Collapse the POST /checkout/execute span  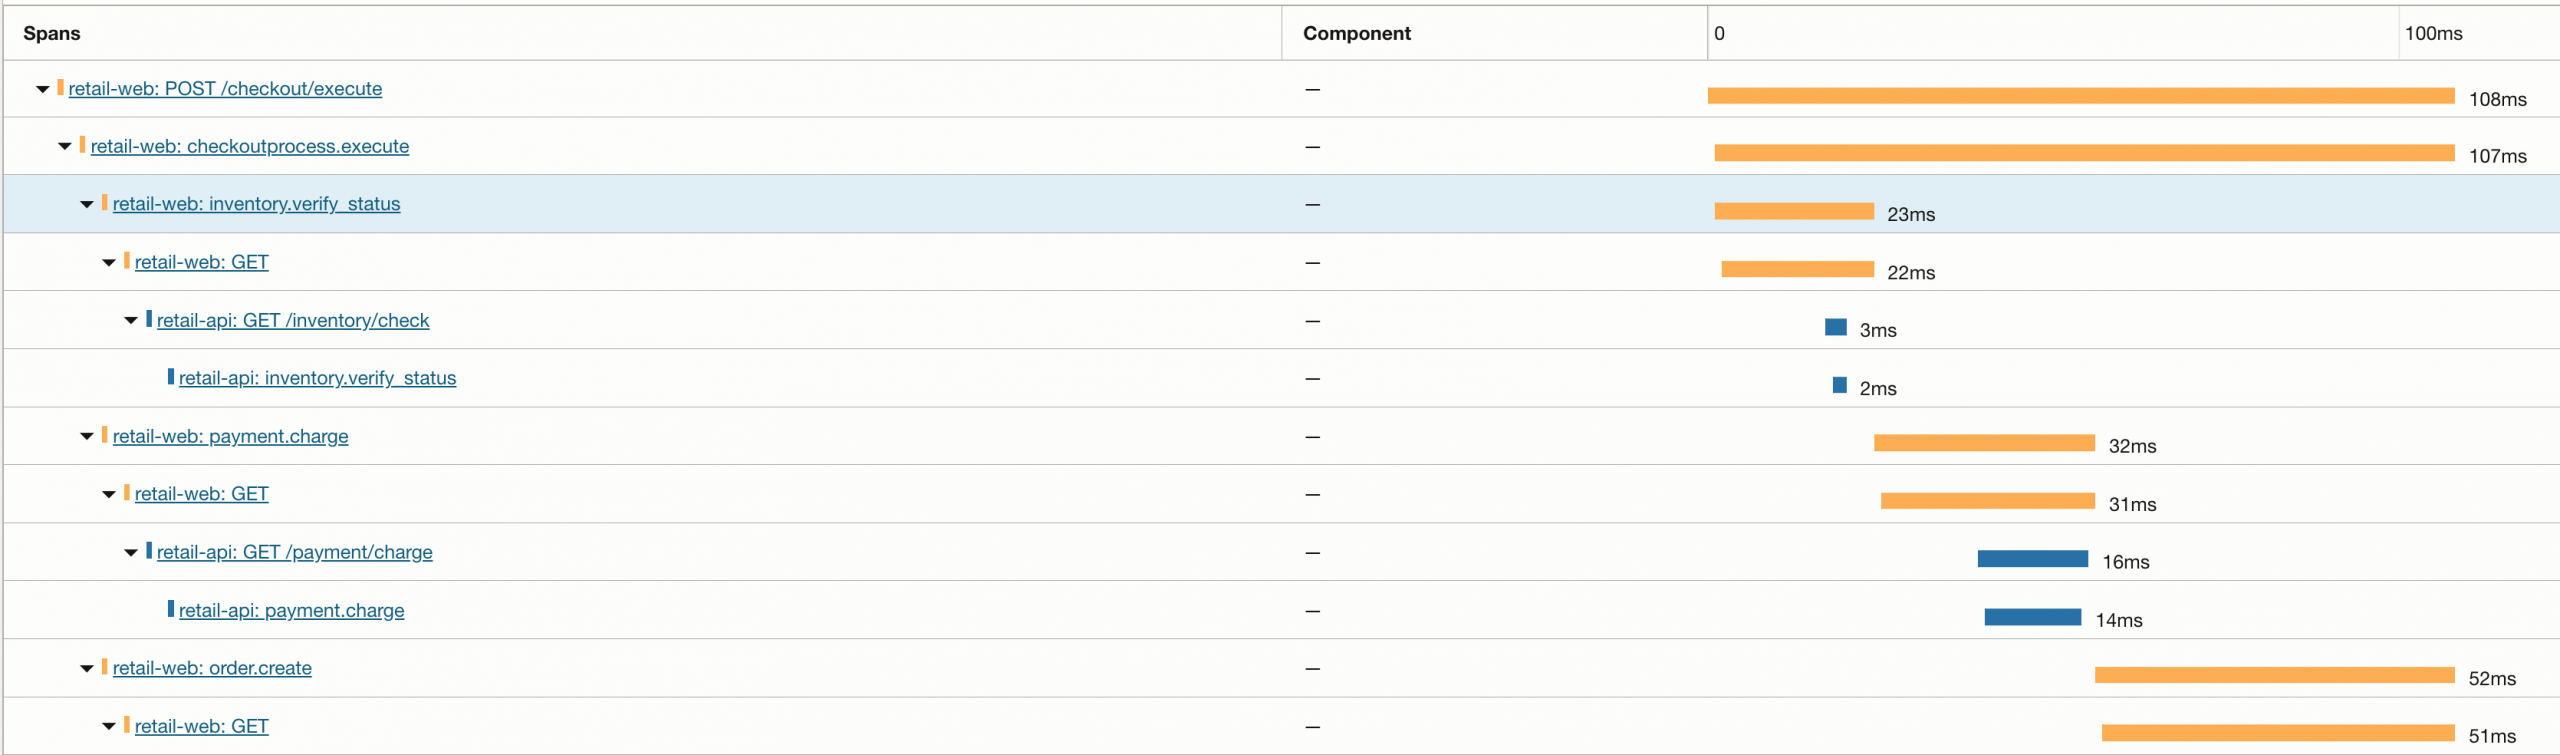pos(42,89)
